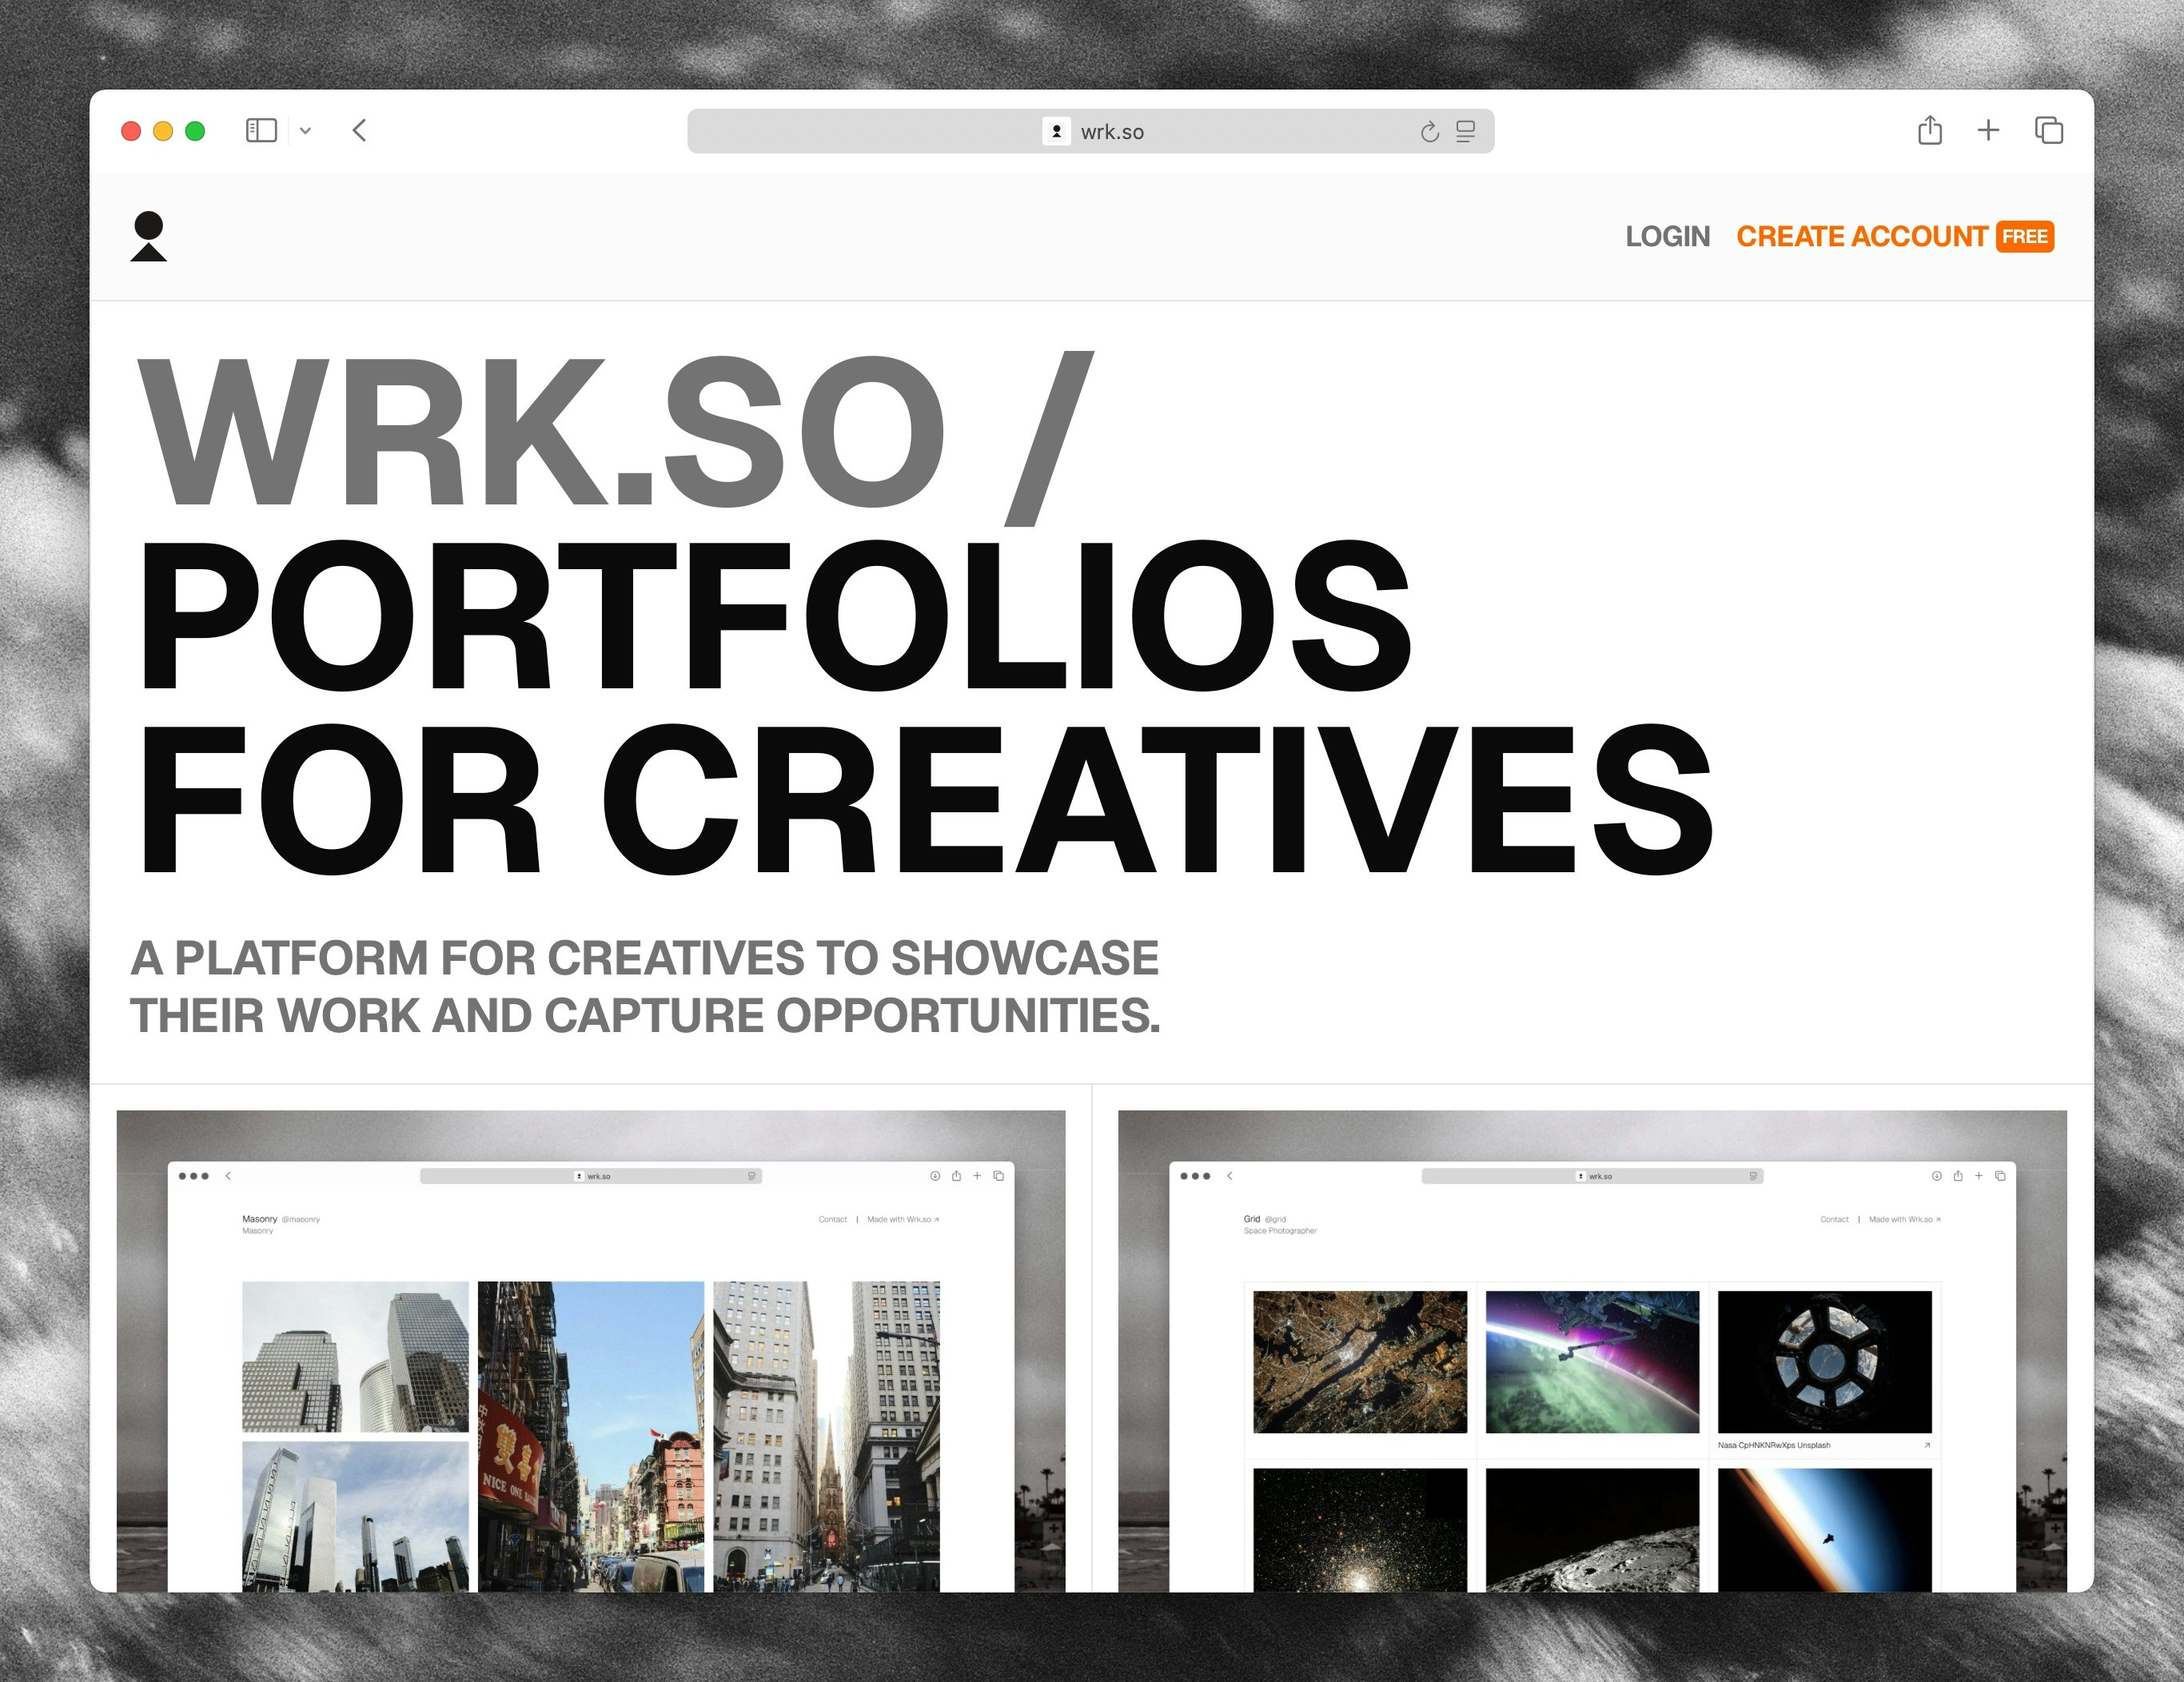2184x1682 pixels.
Task: Click the shuttle over Earth horizon photo
Action: pyautogui.click(x=1824, y=1530)
